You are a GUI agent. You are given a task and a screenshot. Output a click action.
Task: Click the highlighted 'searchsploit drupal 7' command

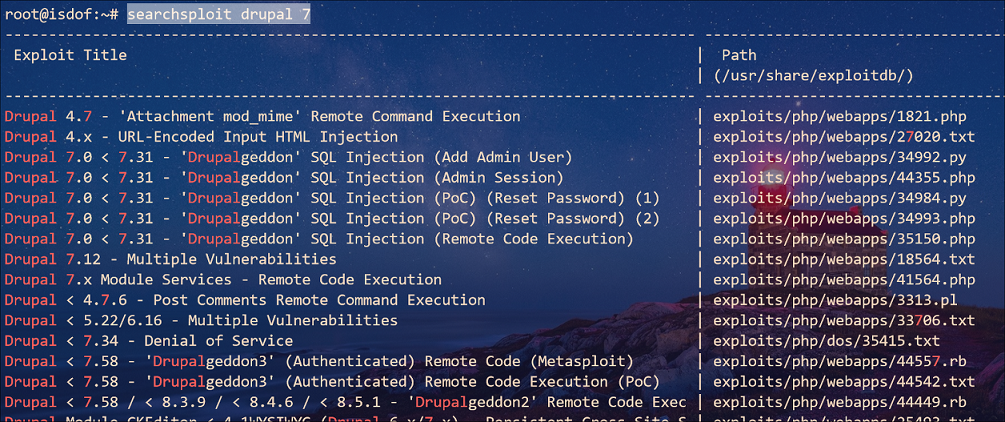[x=219, y=14]
